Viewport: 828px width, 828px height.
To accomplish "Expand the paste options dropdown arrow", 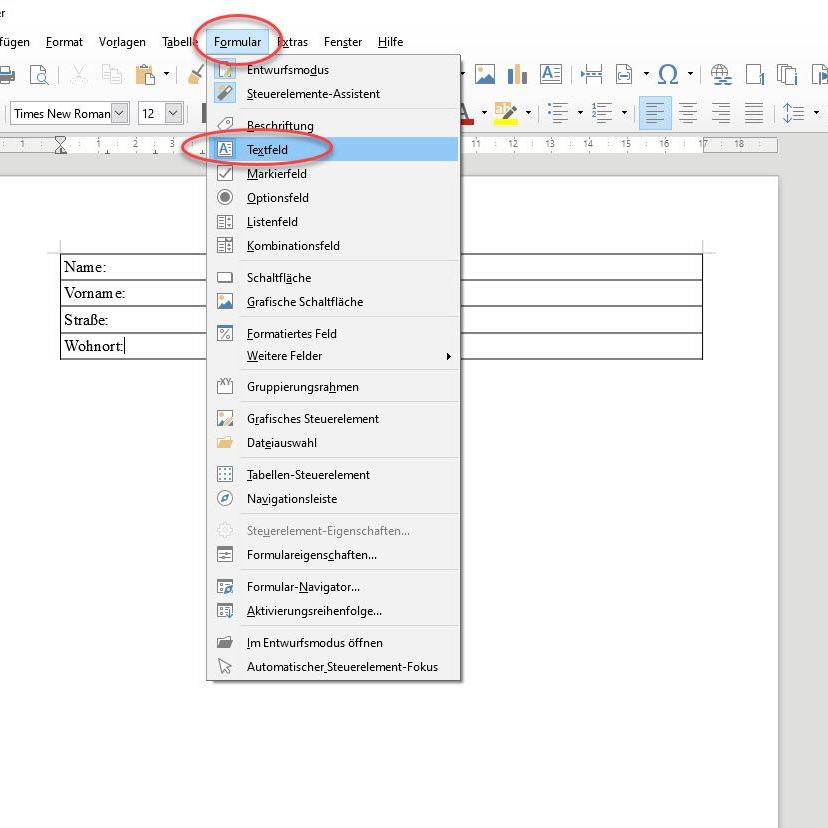I will pos(166,74).
